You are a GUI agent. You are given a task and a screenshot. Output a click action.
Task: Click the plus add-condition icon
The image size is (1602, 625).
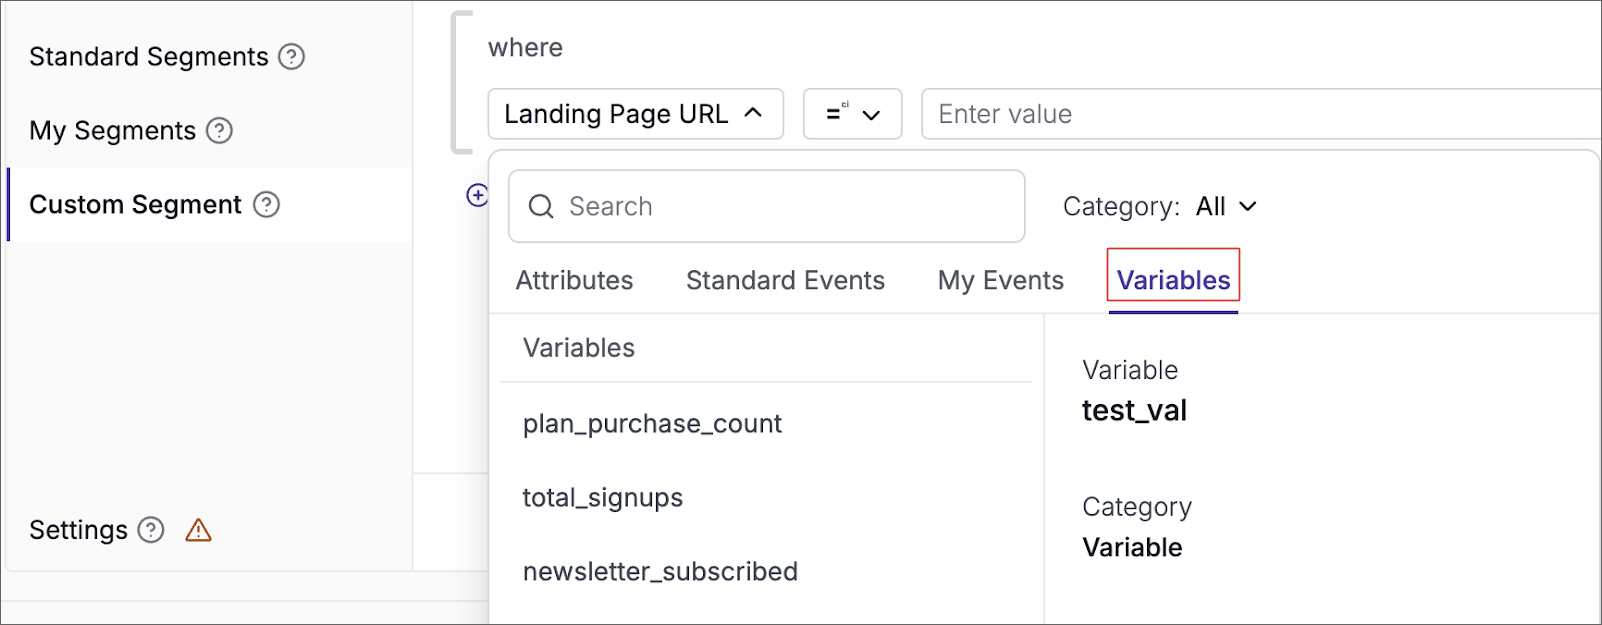pyautogui.click(x=477, y=195)
